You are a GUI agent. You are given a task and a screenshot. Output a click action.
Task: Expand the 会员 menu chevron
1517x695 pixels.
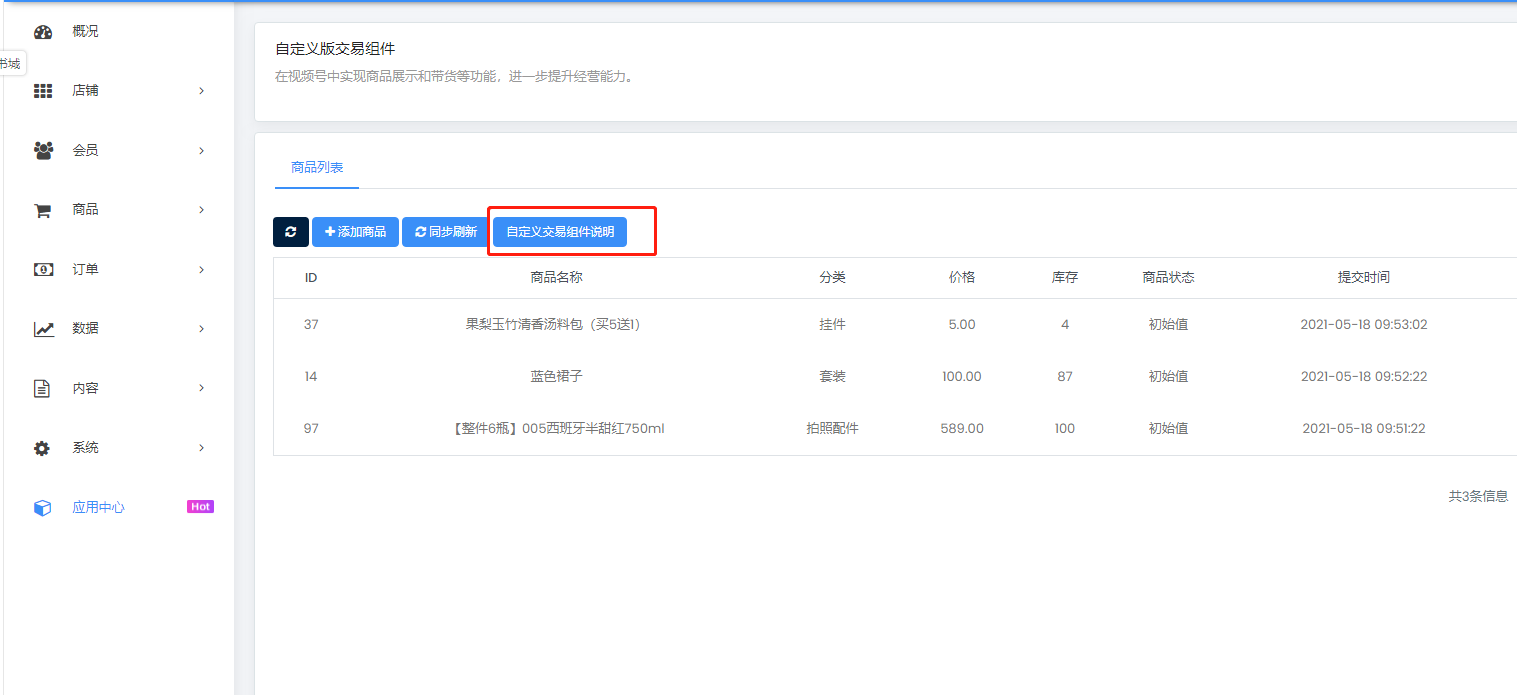(201, 151)
